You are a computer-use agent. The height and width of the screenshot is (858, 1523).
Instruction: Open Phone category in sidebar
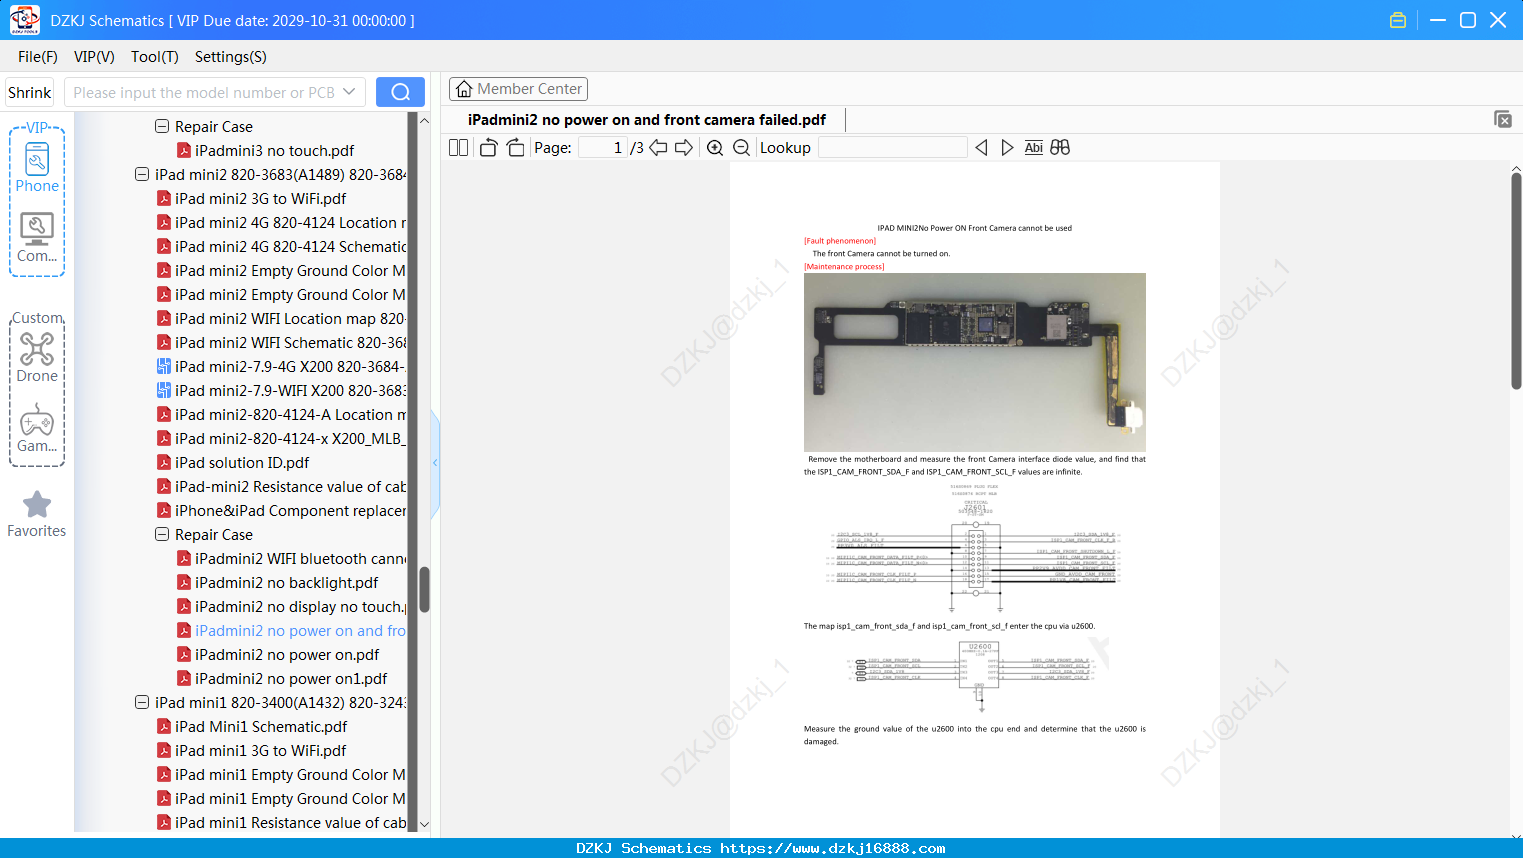(x=37, y=167)
